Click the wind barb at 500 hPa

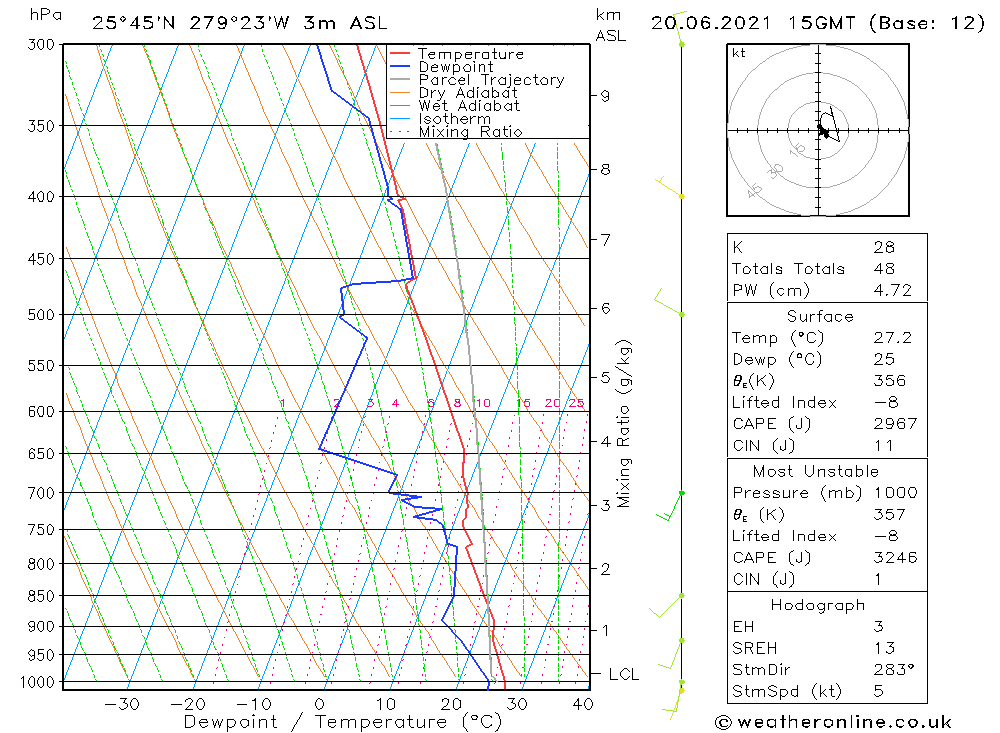668,302
